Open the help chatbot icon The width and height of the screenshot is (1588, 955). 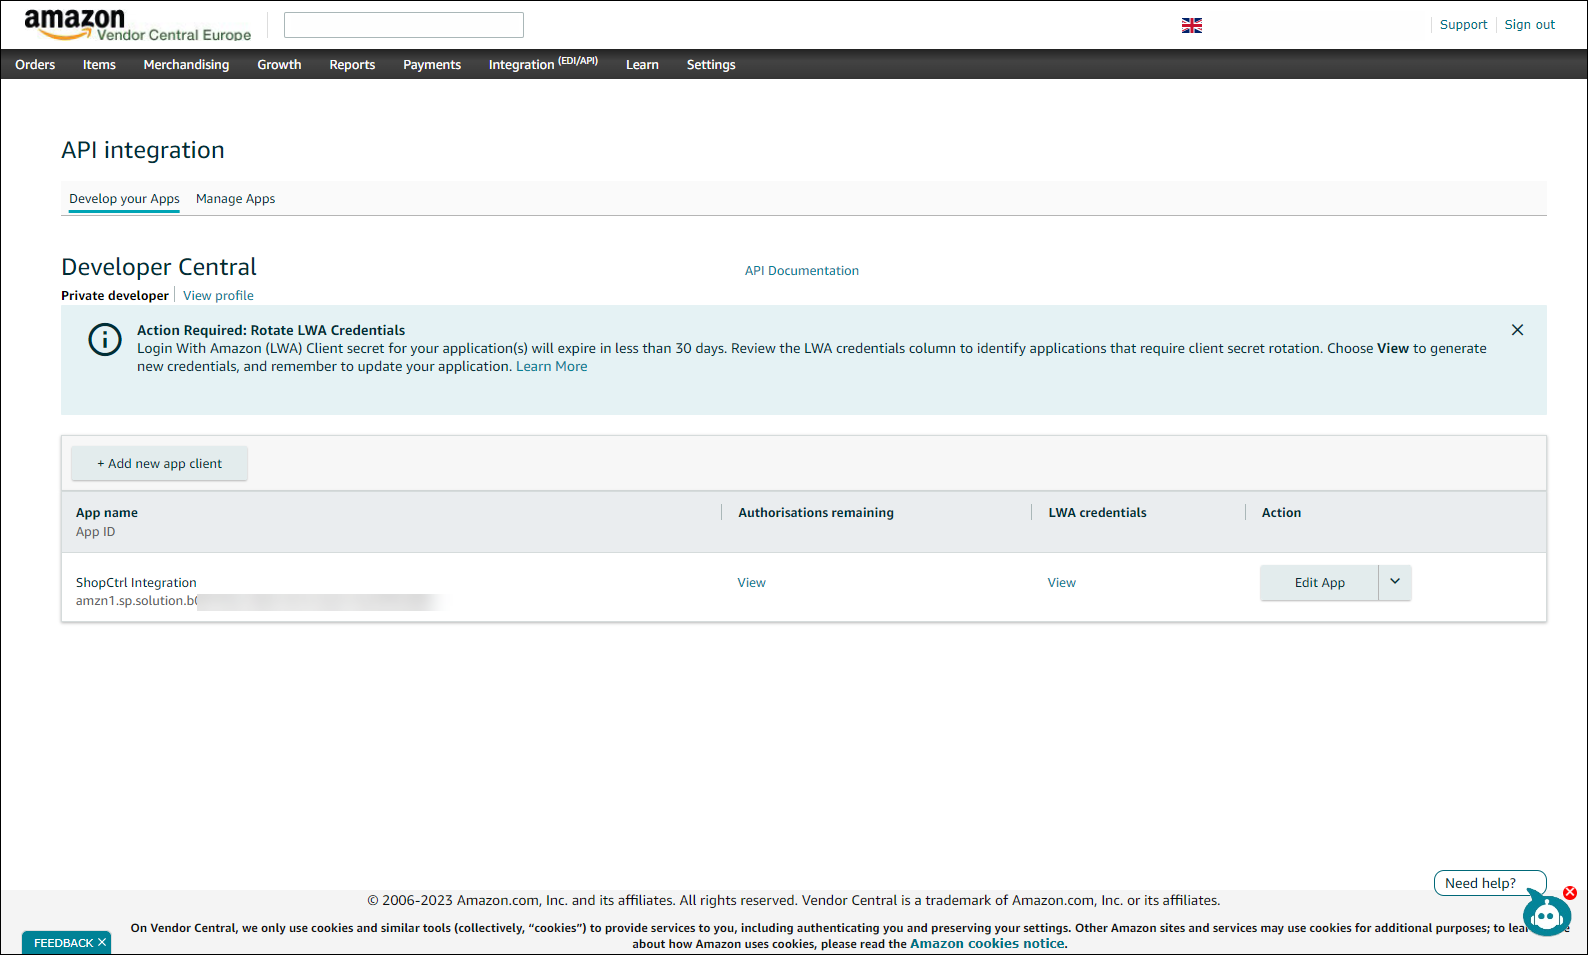[x=1546, y=914]
